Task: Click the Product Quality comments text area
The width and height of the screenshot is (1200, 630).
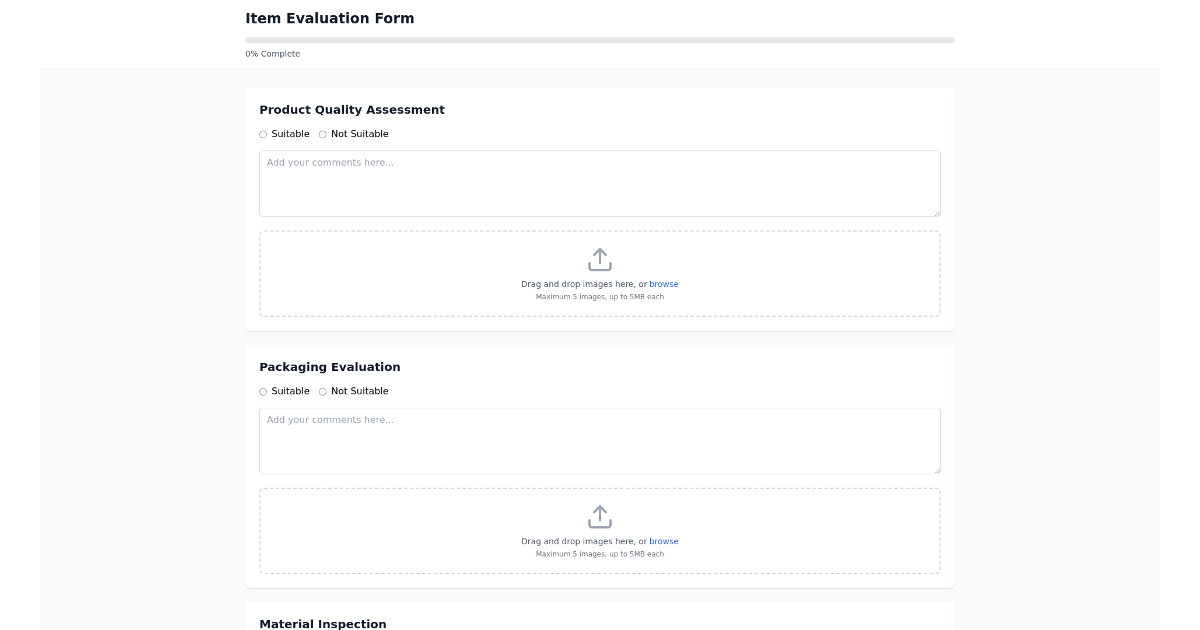Action: click(x=599, y=183)
